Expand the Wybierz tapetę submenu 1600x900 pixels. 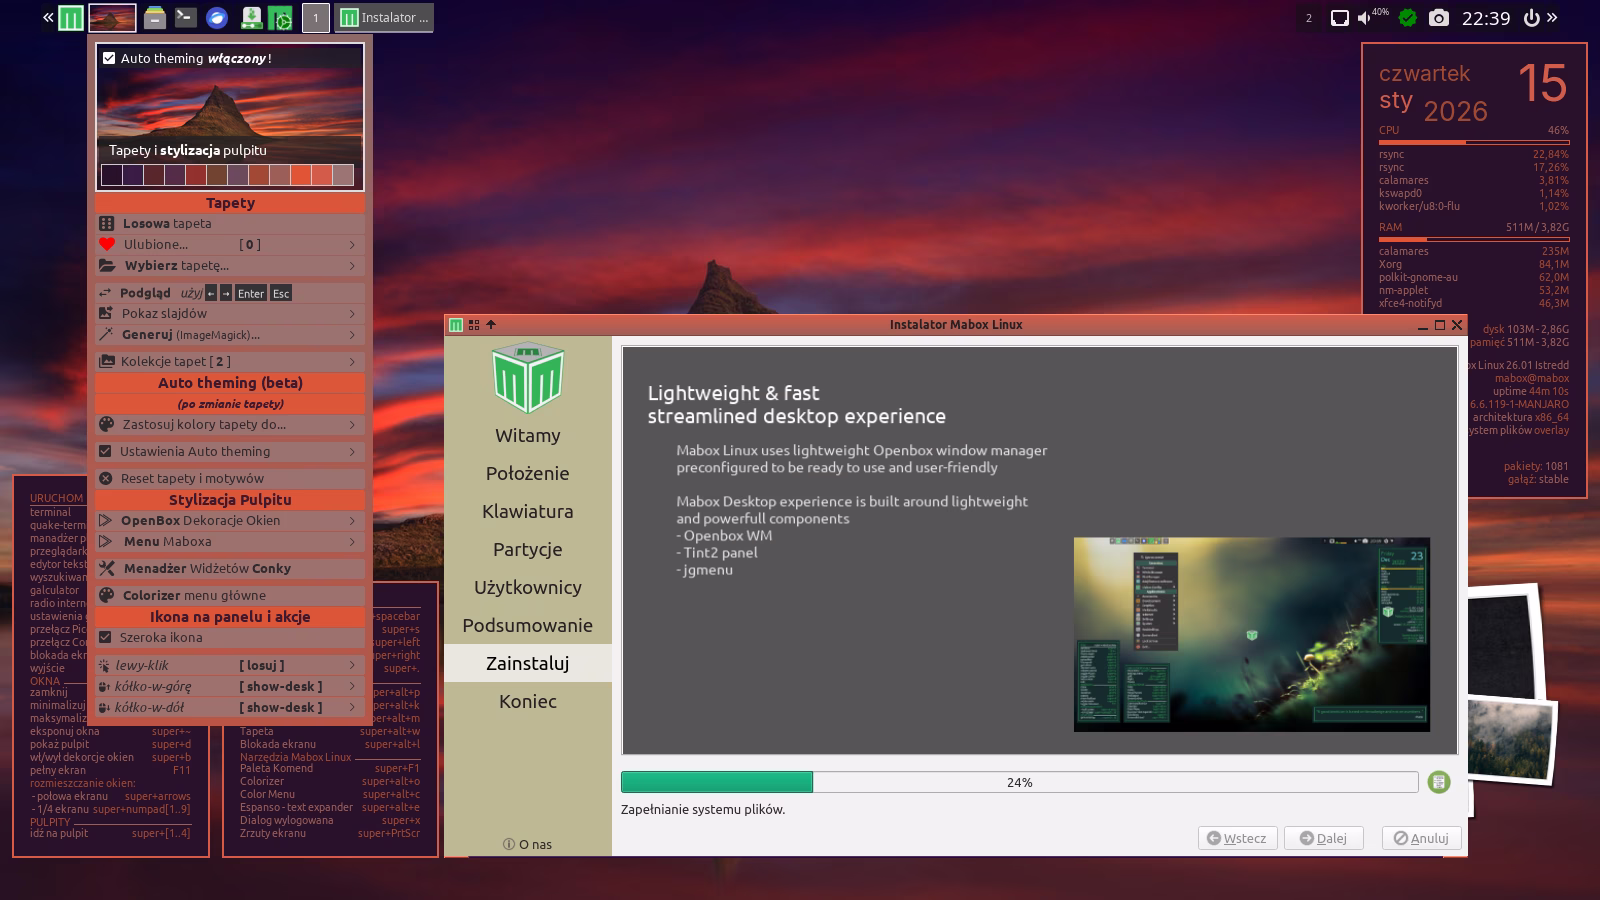click(230, 266)
